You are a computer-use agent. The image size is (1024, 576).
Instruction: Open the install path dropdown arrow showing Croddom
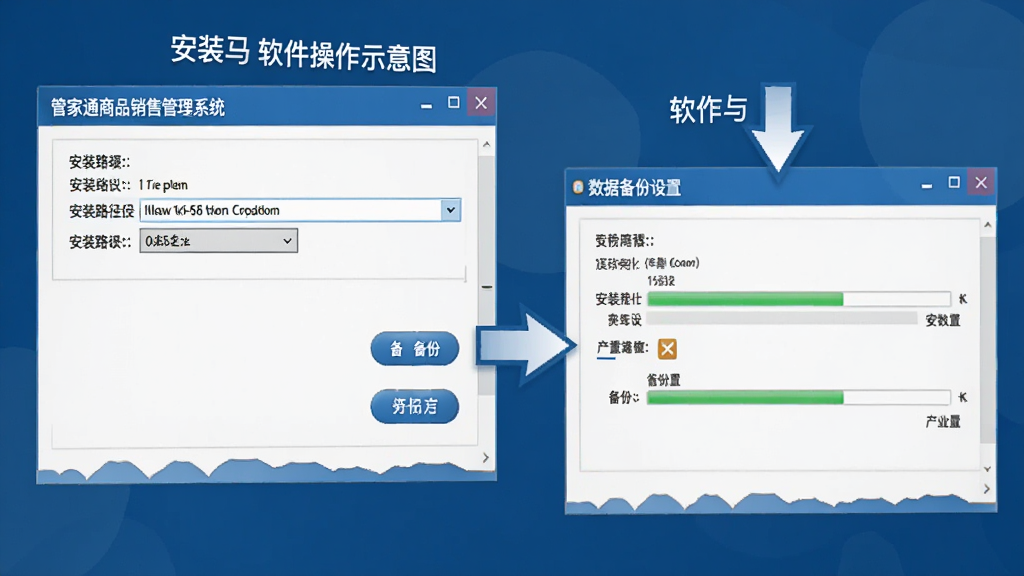450,210
